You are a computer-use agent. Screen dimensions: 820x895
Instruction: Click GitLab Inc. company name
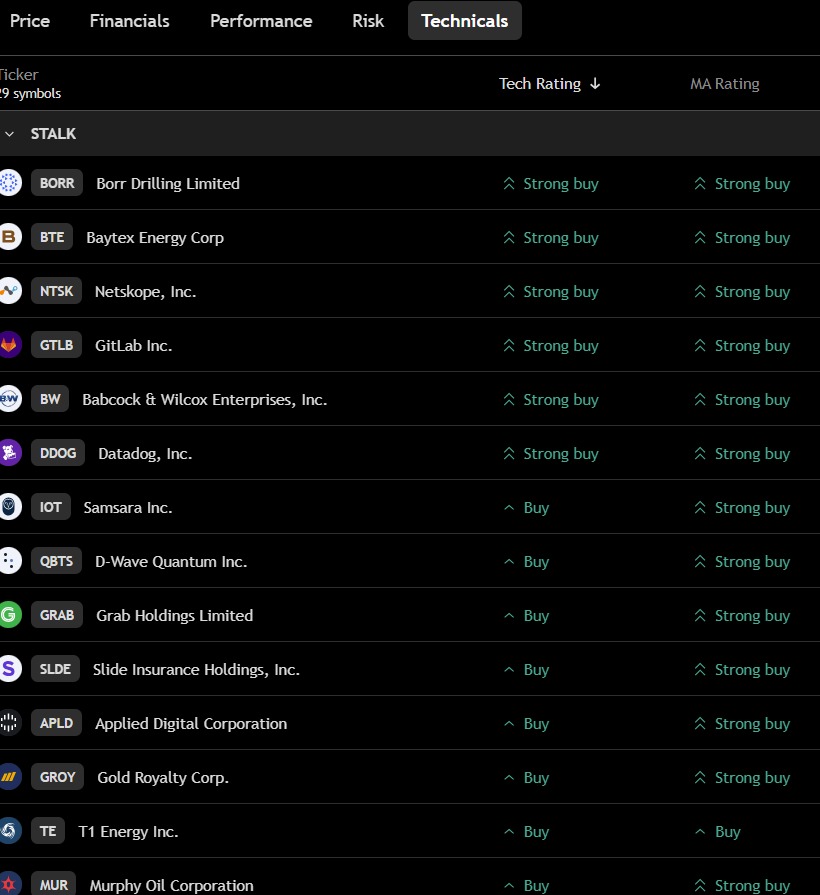134,345
